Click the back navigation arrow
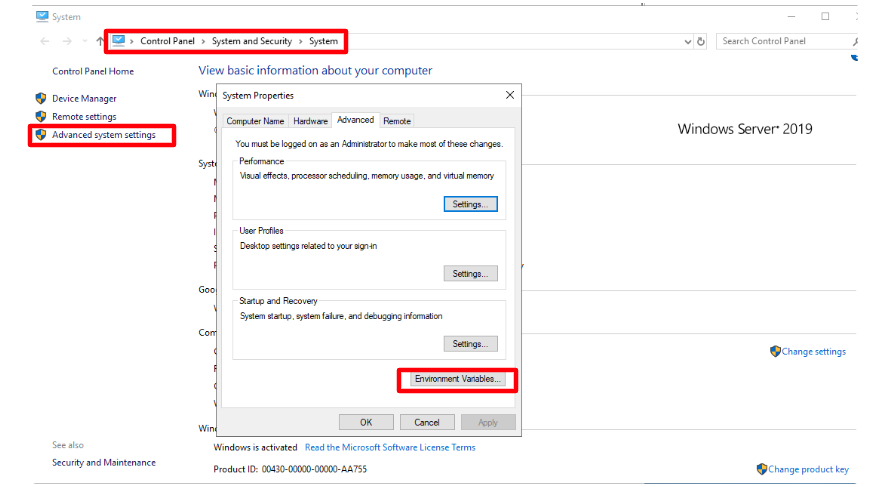Screen dimensions: 870x487 coord(45,41)
